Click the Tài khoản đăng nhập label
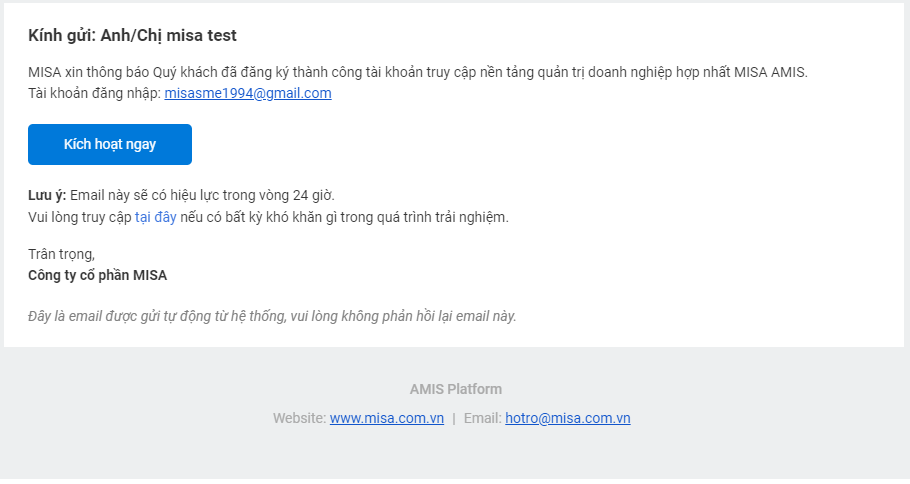Viewport: 910px width, 484px height. (x=95, y=93)
